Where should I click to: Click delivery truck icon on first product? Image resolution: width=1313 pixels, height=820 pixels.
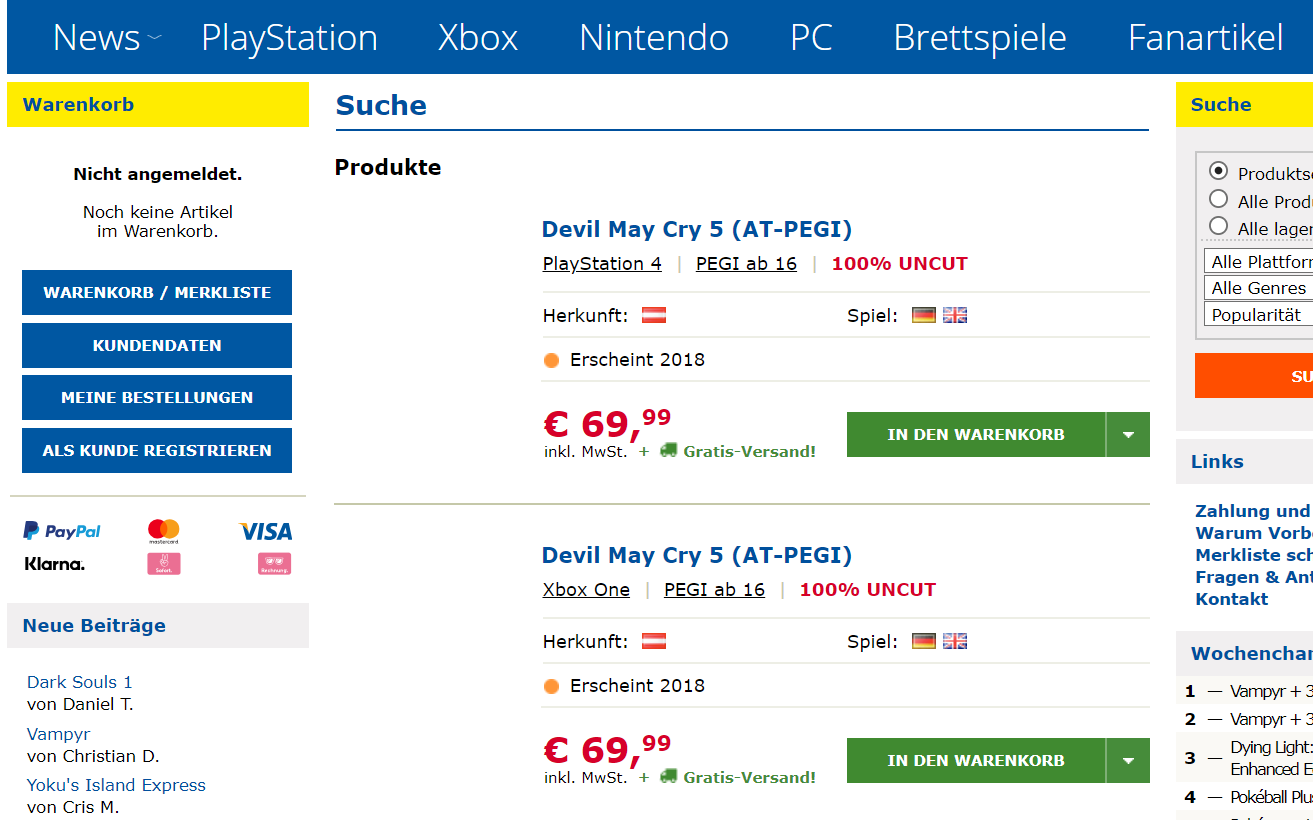(668, 450)
